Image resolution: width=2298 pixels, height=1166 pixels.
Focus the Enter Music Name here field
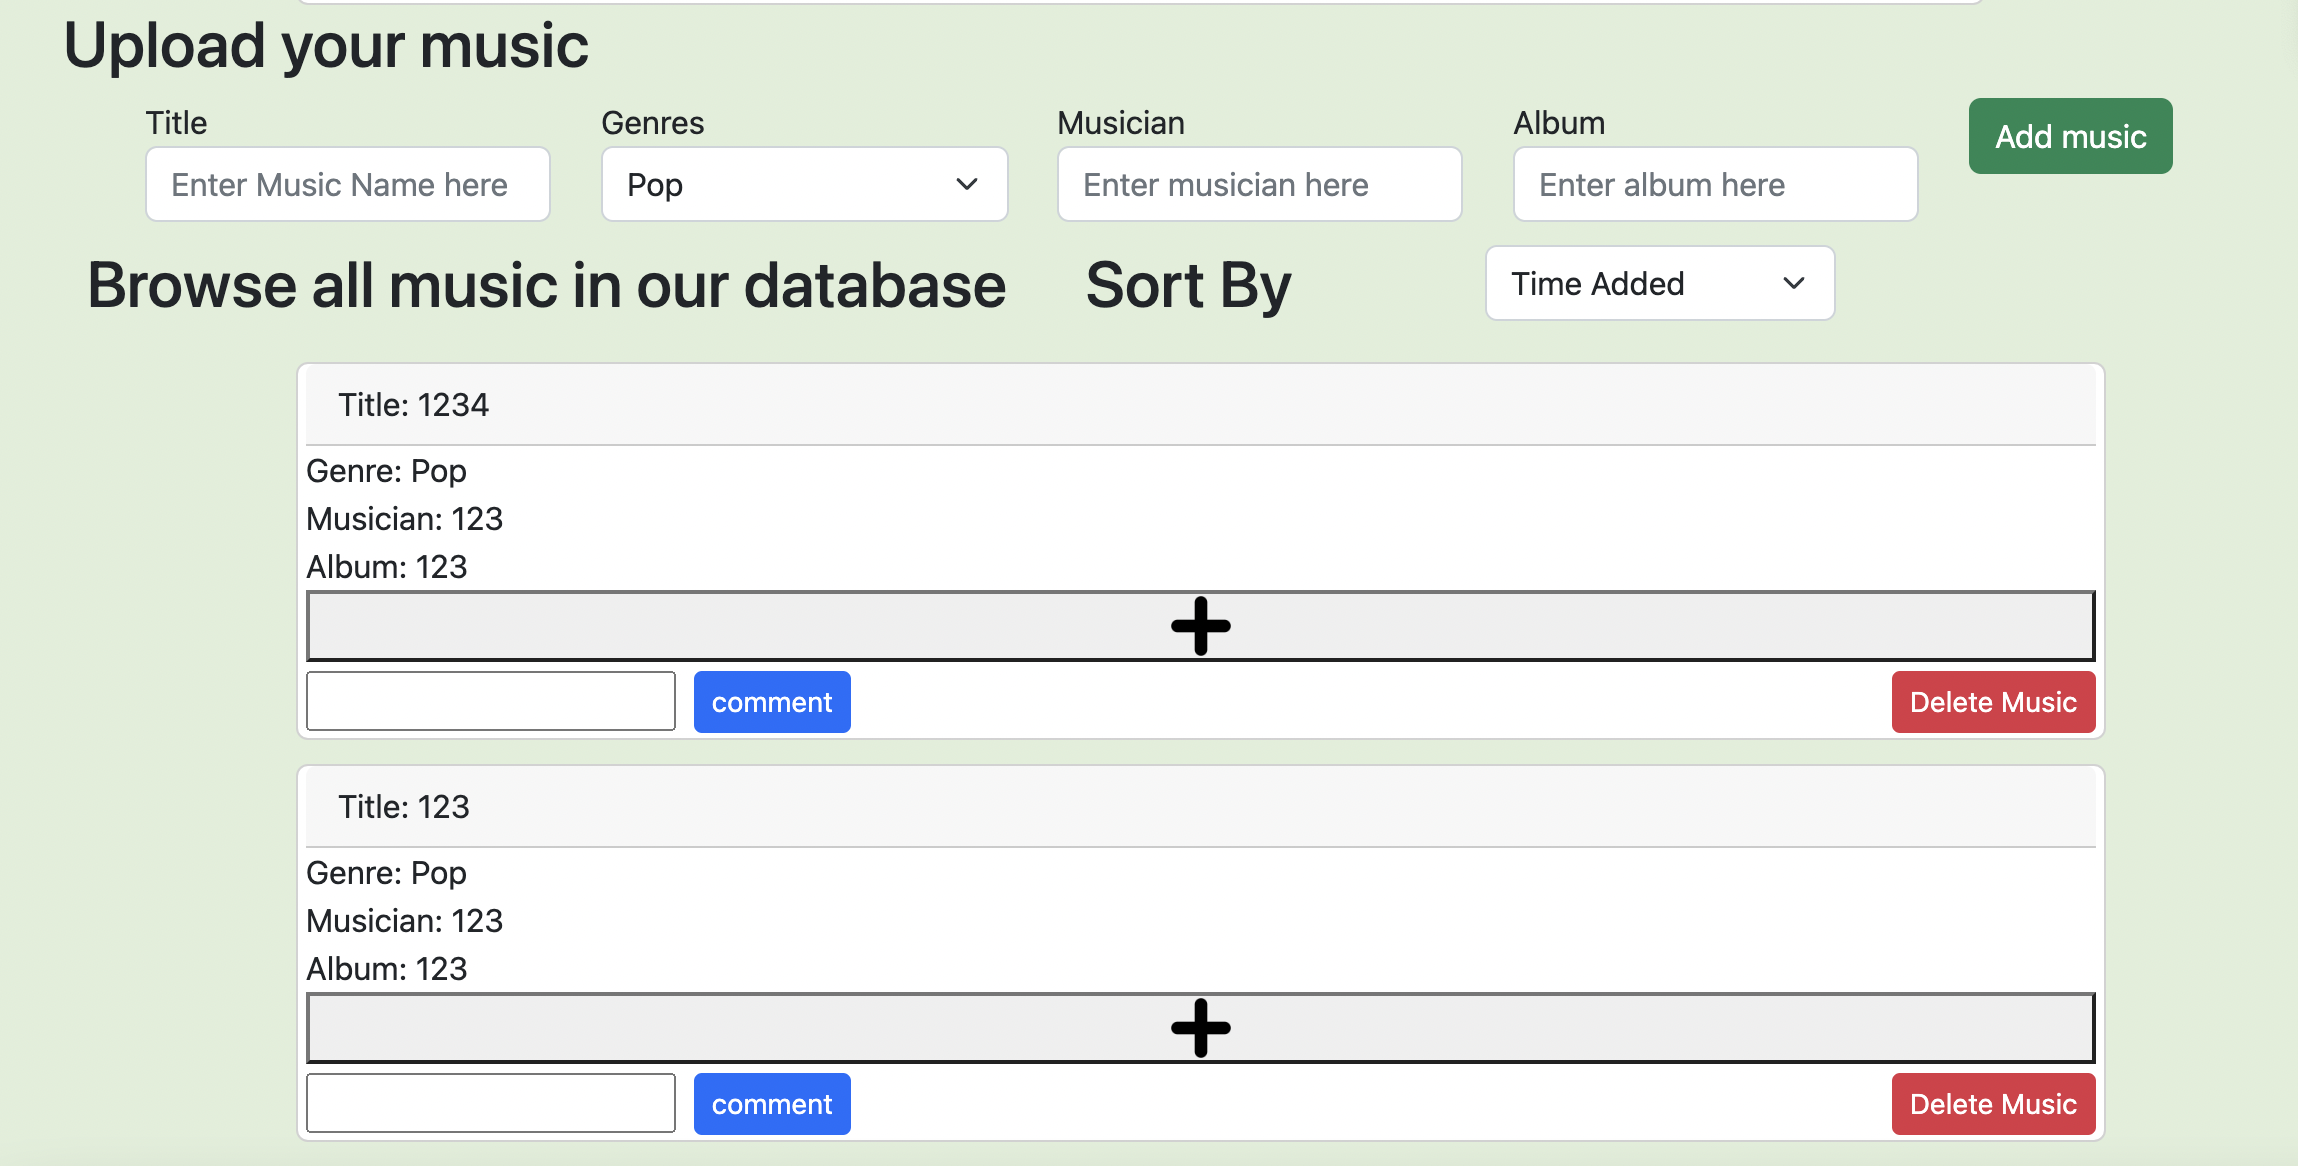click(348, 185)
